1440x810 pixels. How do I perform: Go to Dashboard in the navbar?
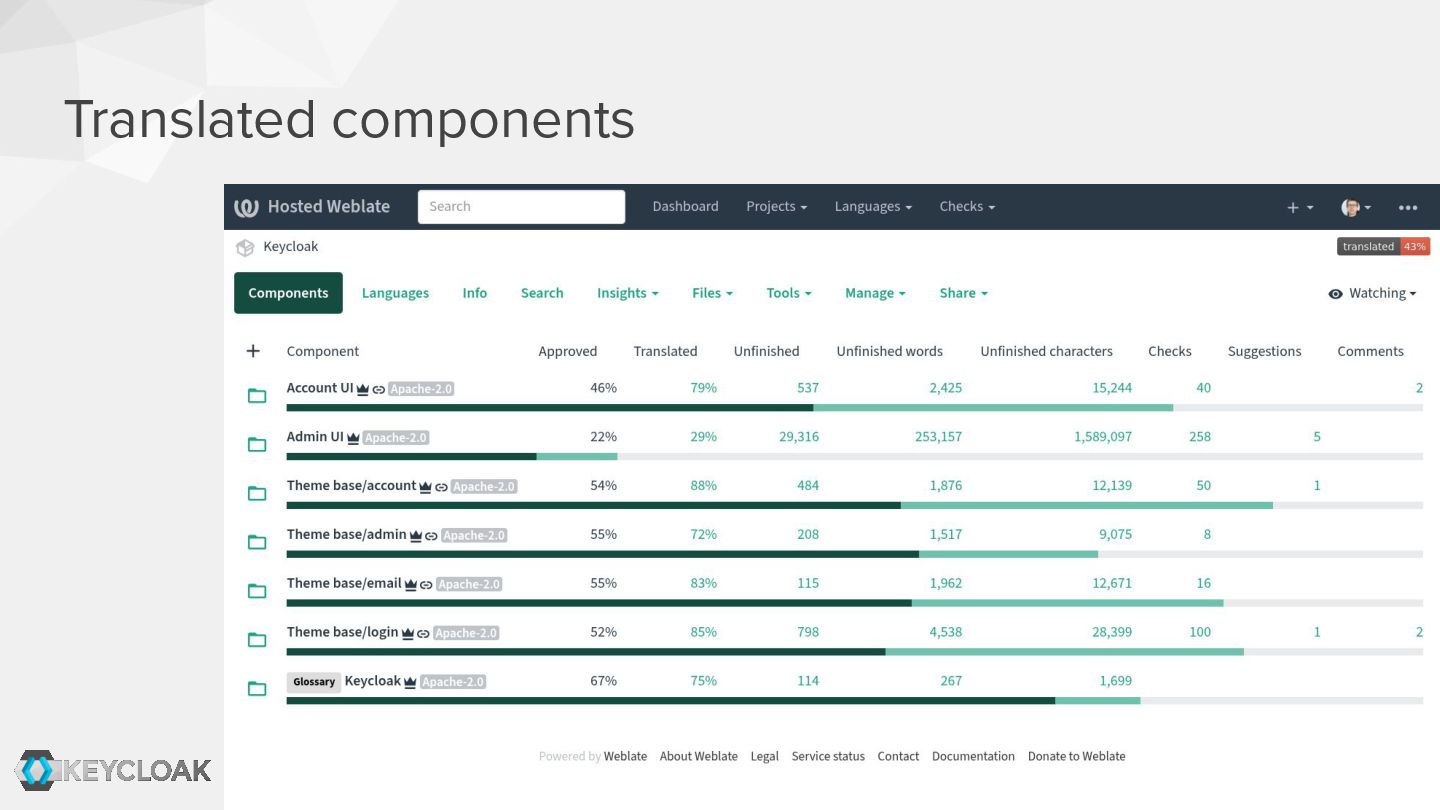tap(685, 207)
